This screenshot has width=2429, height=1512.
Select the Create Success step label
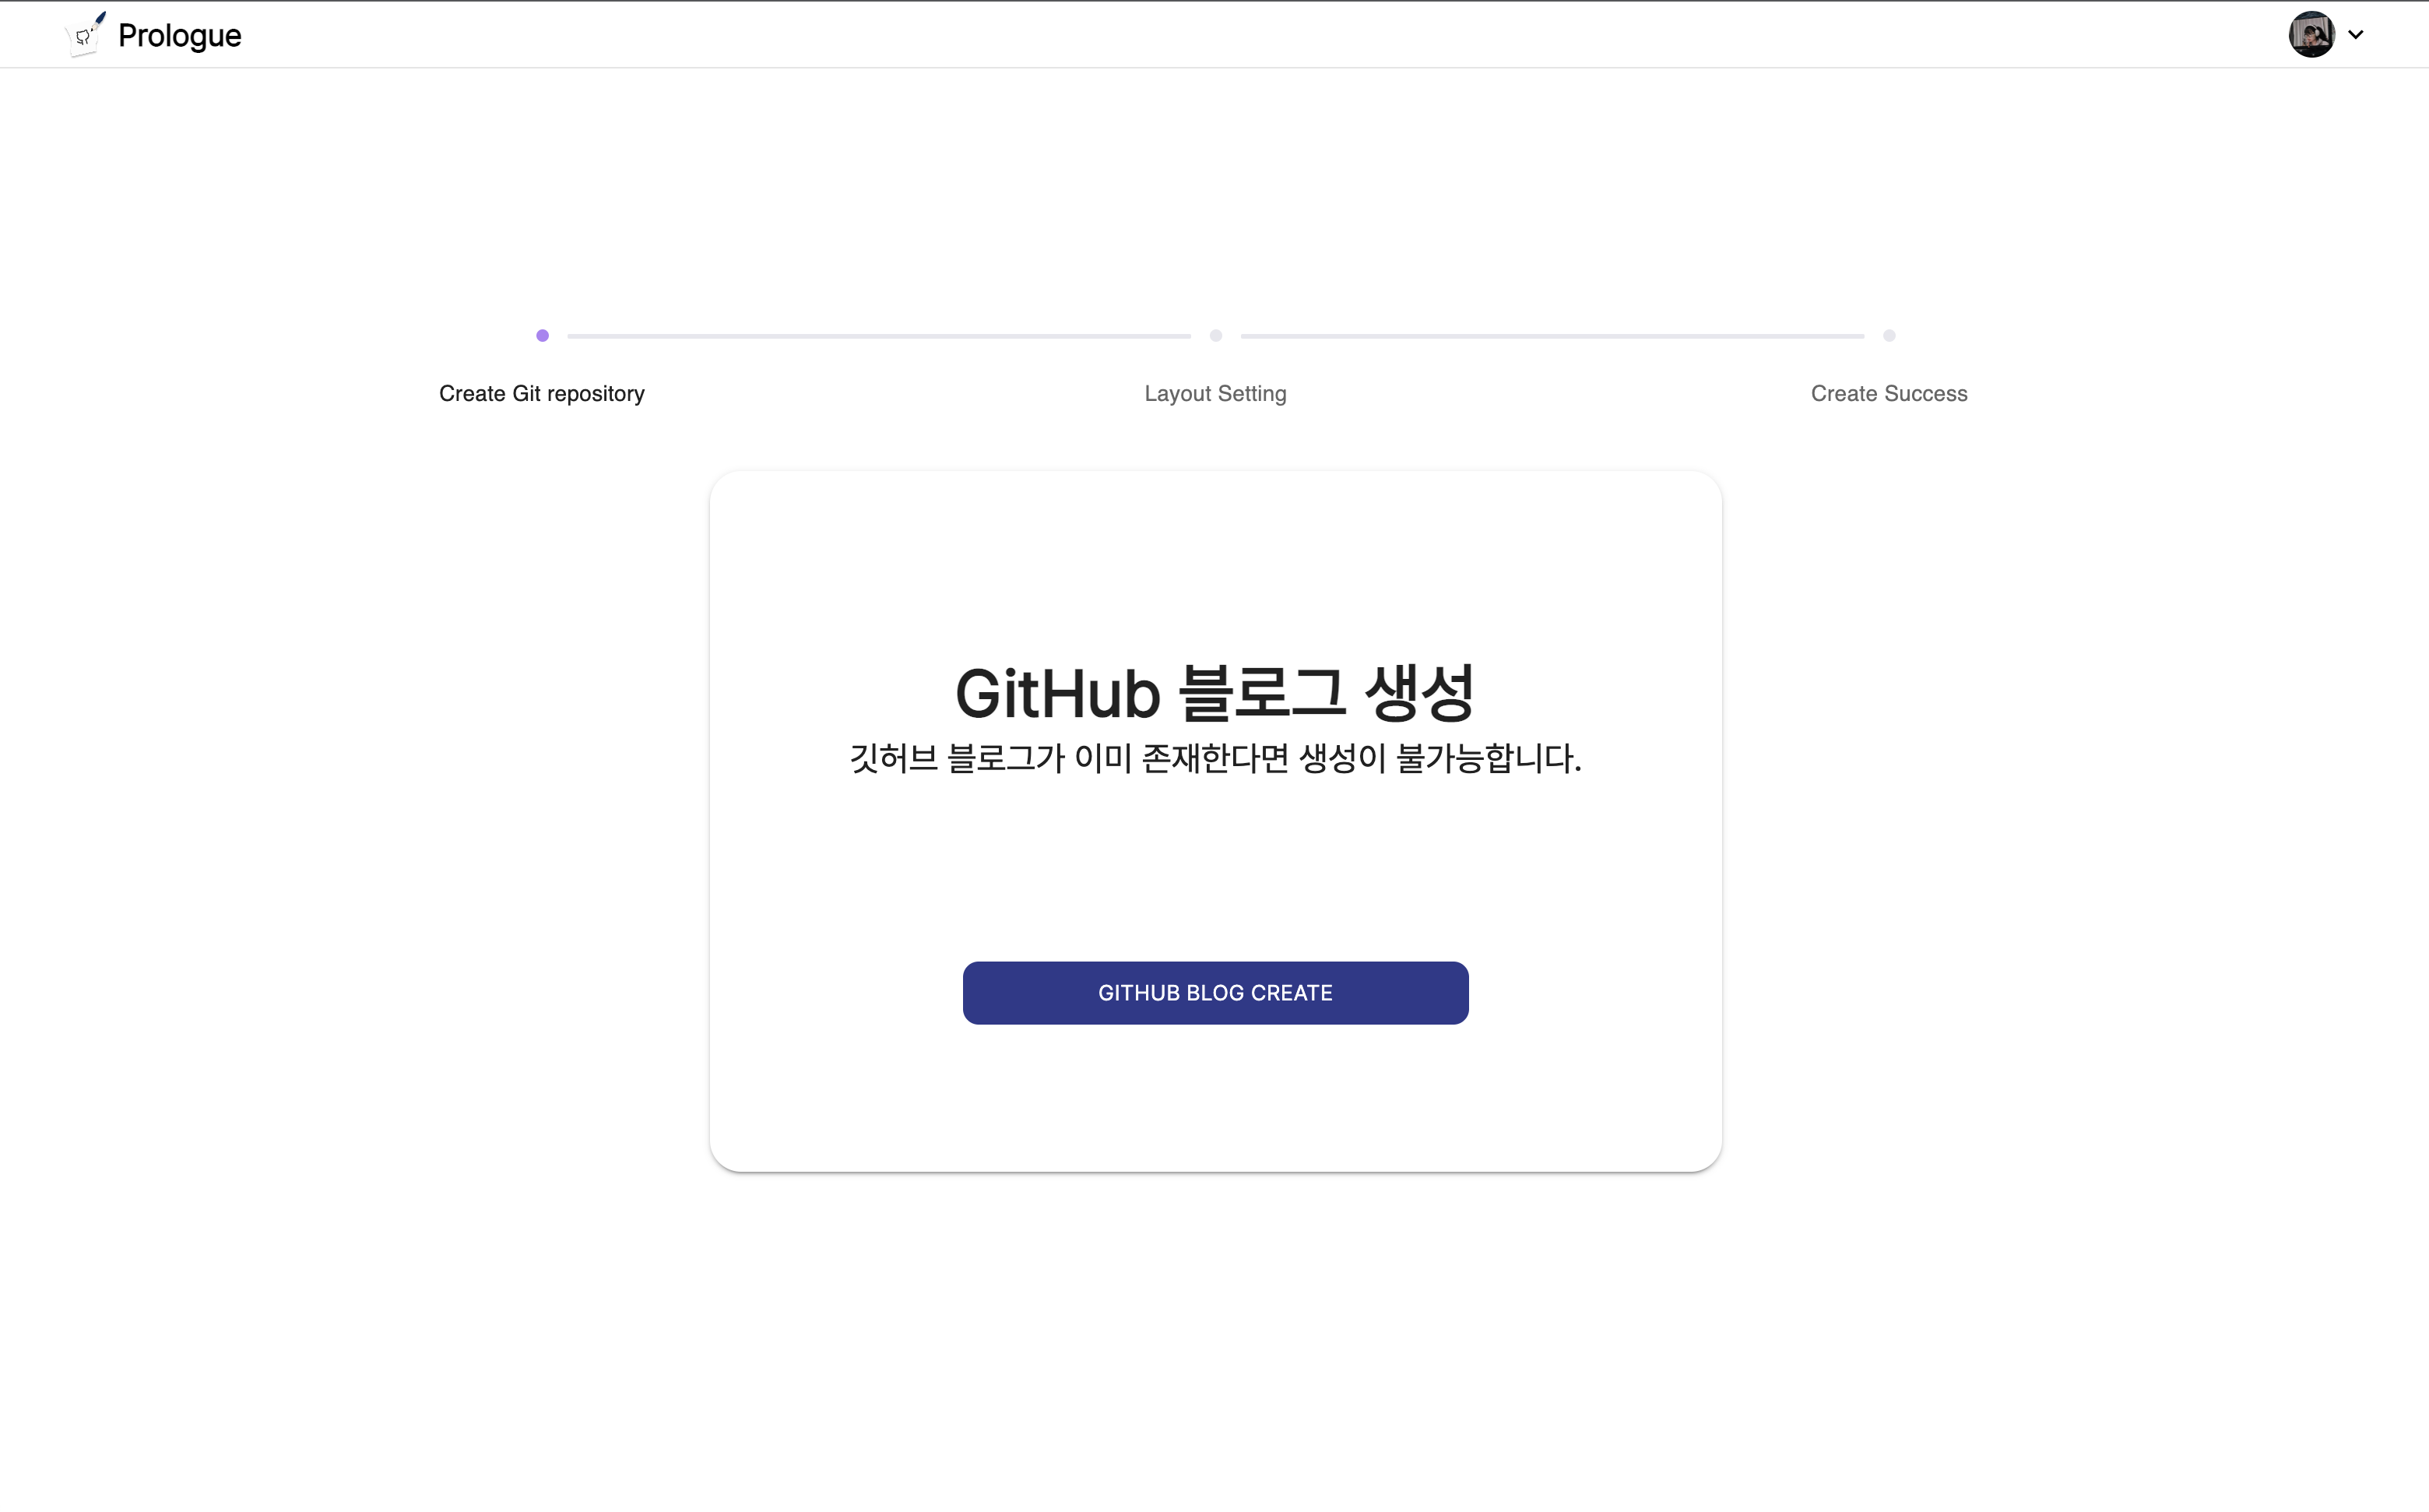click(1889, 394)
